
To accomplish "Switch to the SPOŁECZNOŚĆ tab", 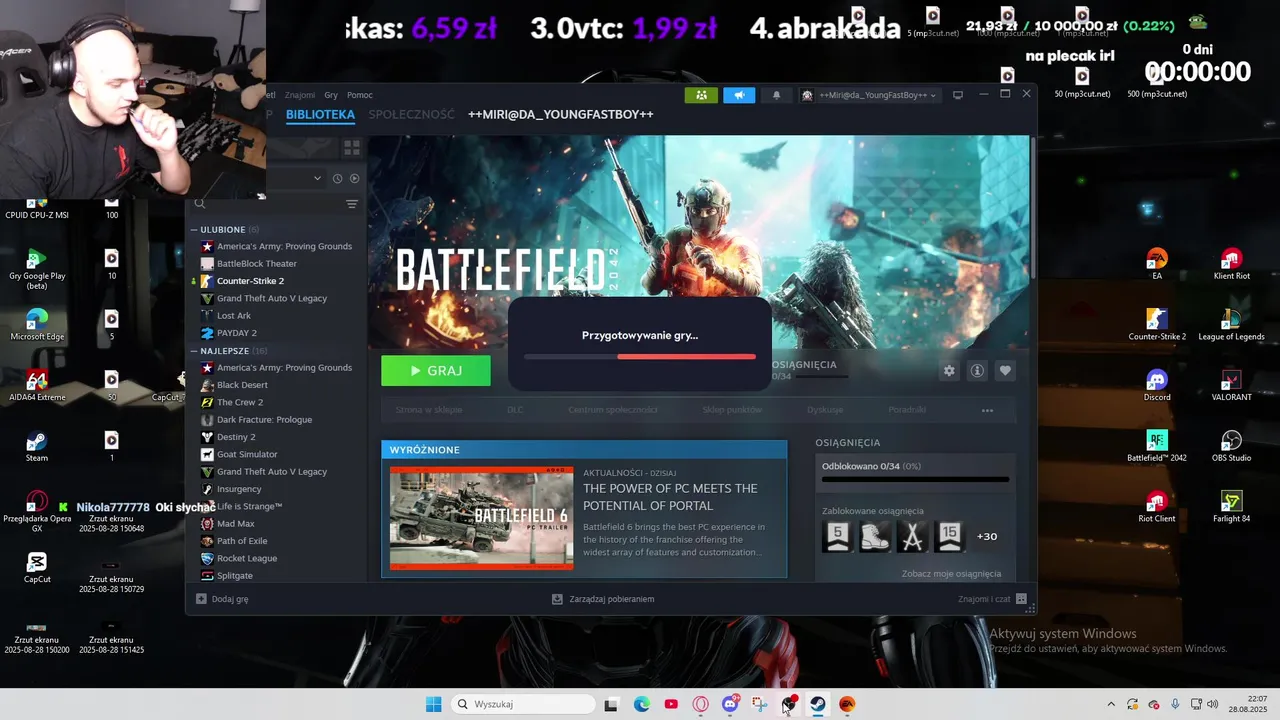I will pyautogui.click(x=411, y=114).
